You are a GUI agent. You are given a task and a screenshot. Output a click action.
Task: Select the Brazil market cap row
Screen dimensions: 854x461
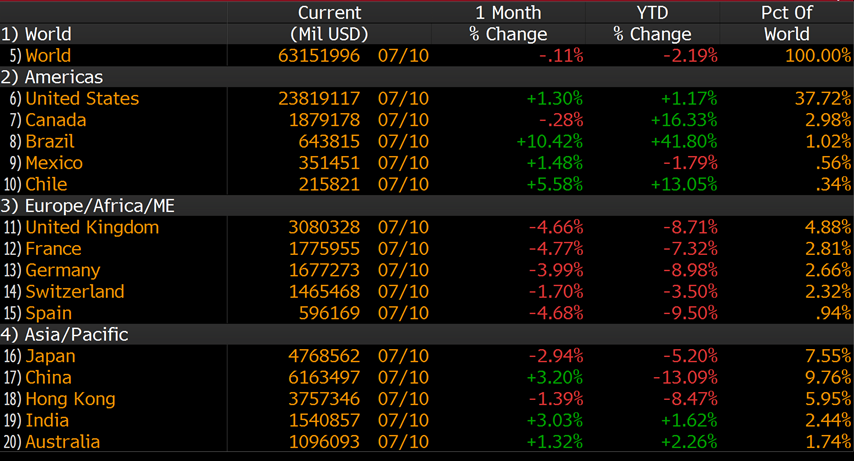[x=49, y=141]
